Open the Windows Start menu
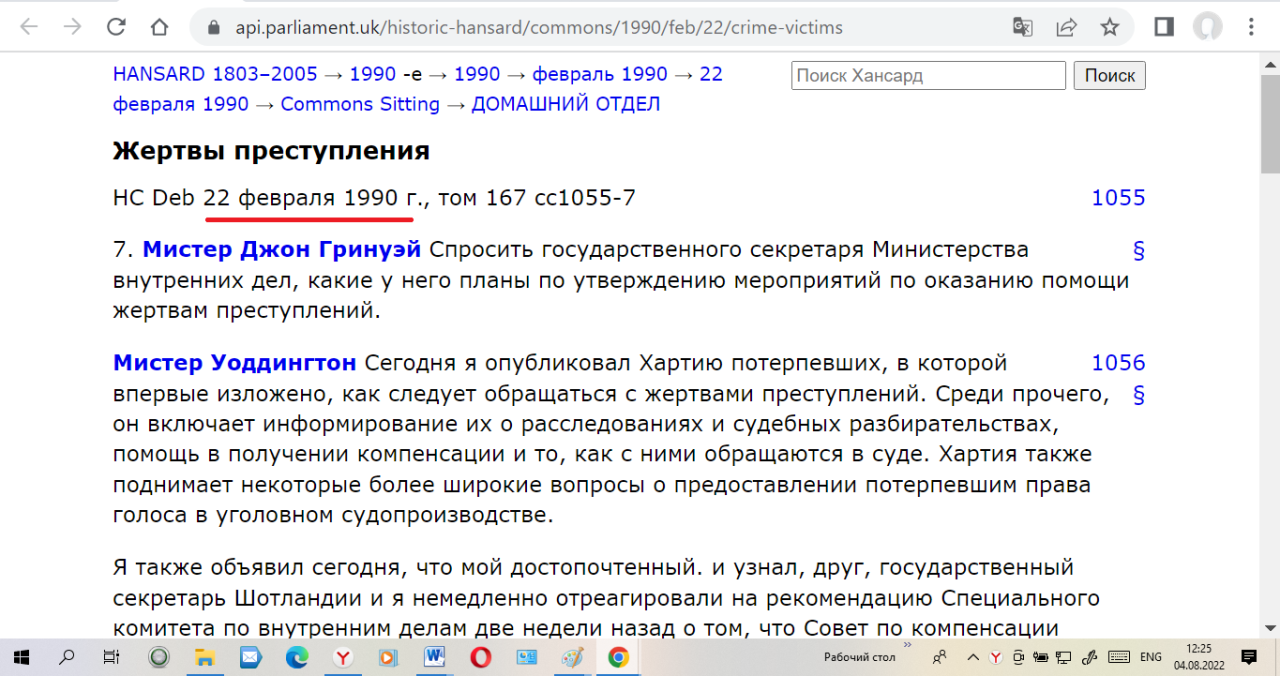This screenshot has width=1280, height=676. [21, 657]
